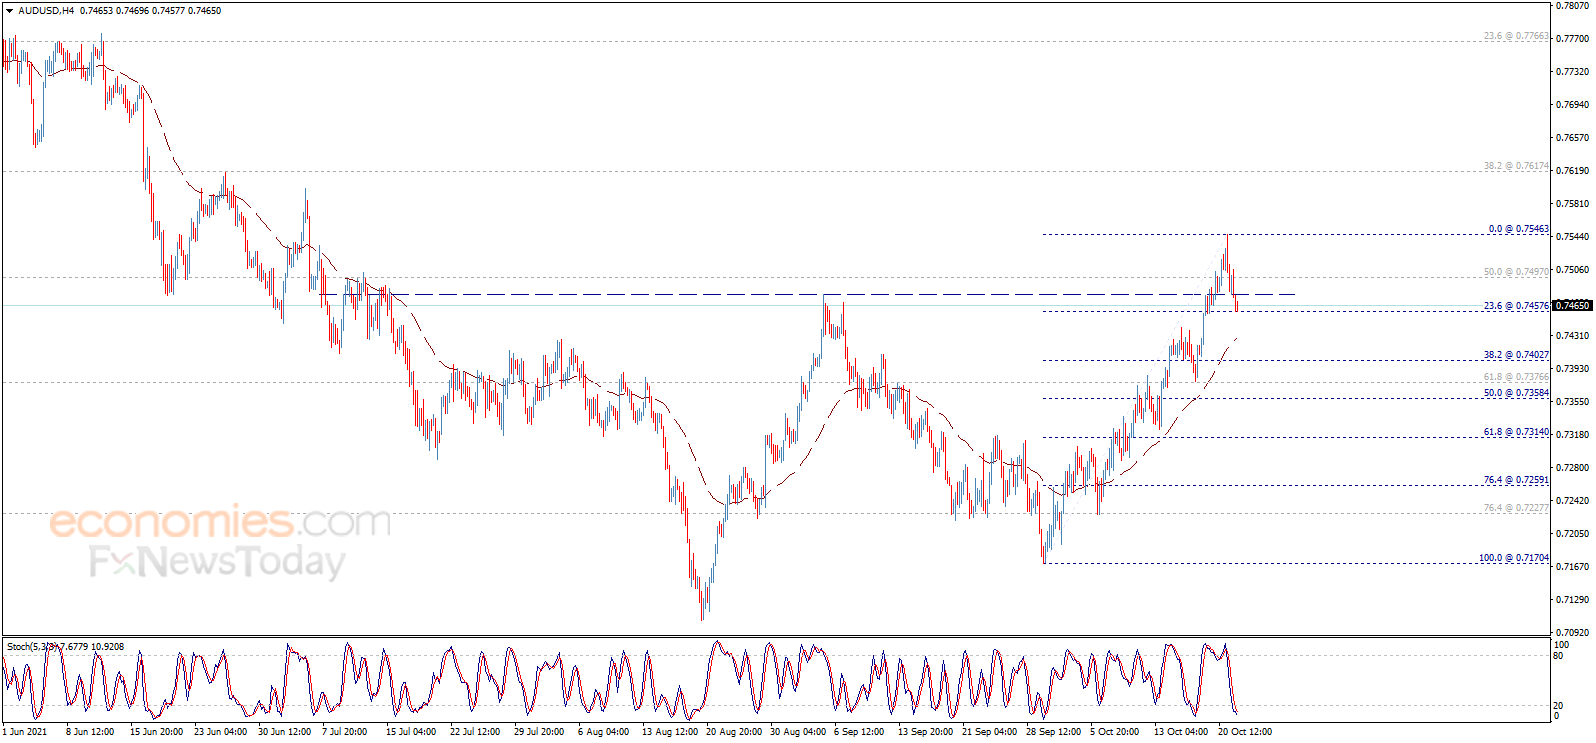The image size is (1596, 743).
Task: Click price axis value 0.72050
Action: pyautogui.click(x=1574, y=534)
